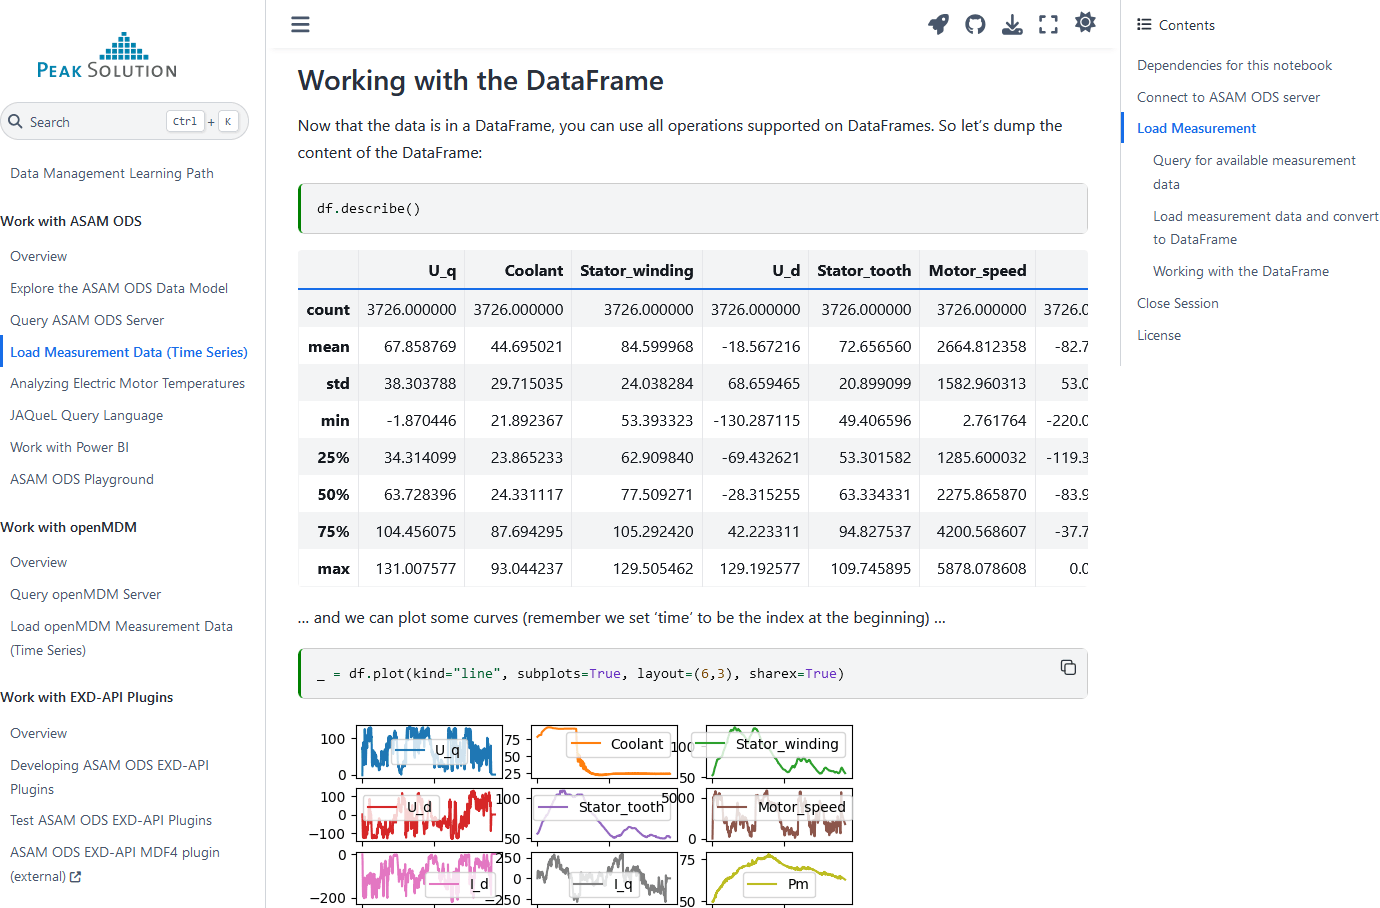Open Analyzing Electric Motor Temperatures page
1380x908 pixels.
coord(127,383)
